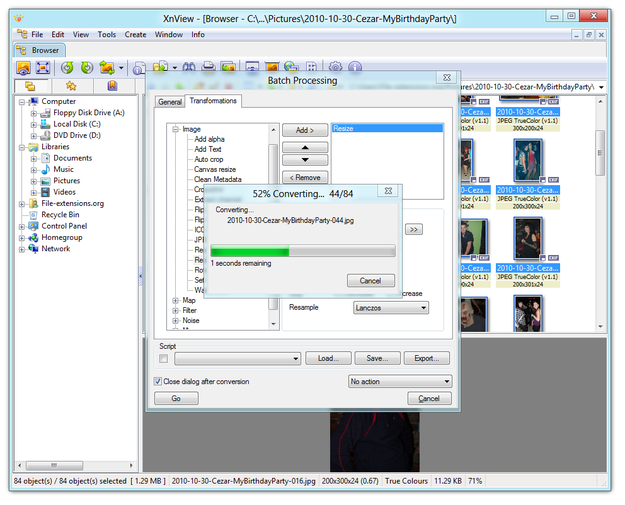The height and width of the screenshot is (505, 625).
Task: Open the File menu
Action: (x=37, y=35)
